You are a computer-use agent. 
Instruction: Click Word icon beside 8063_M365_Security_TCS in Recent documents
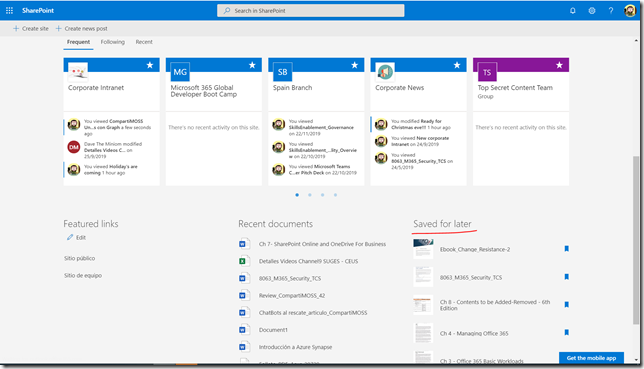coord(244,278)
